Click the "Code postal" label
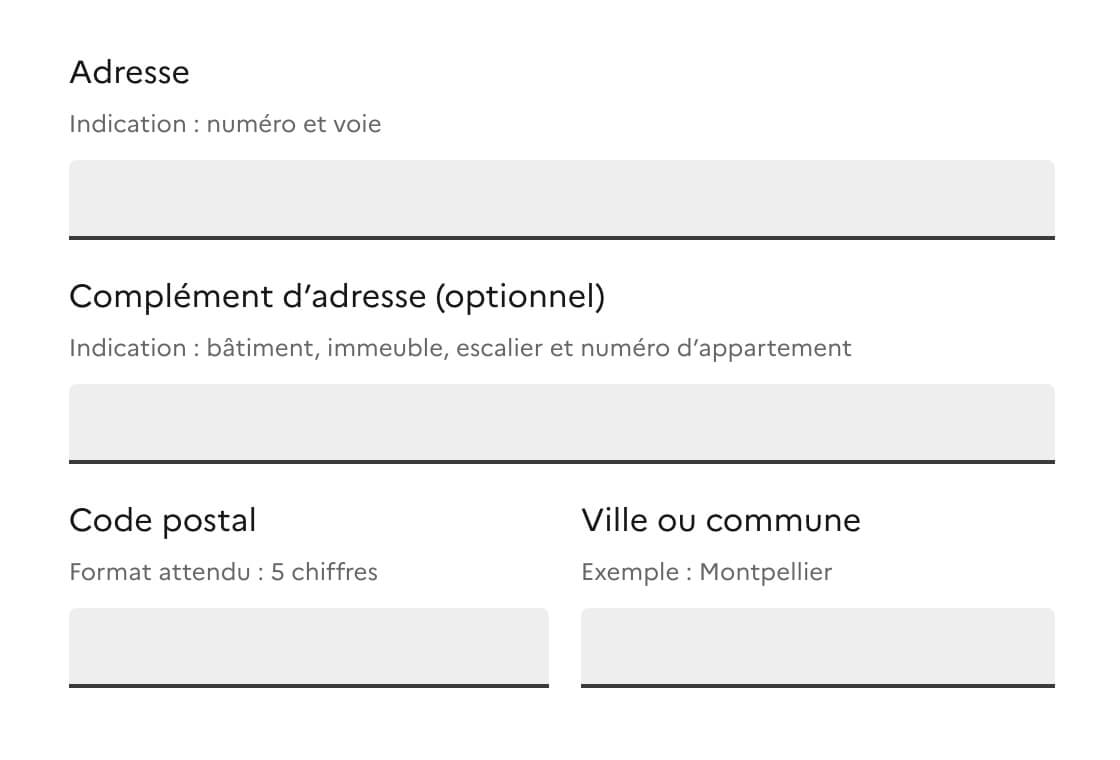The width and height of the screenshot is (1120, 760). click(x=162, y=520)
